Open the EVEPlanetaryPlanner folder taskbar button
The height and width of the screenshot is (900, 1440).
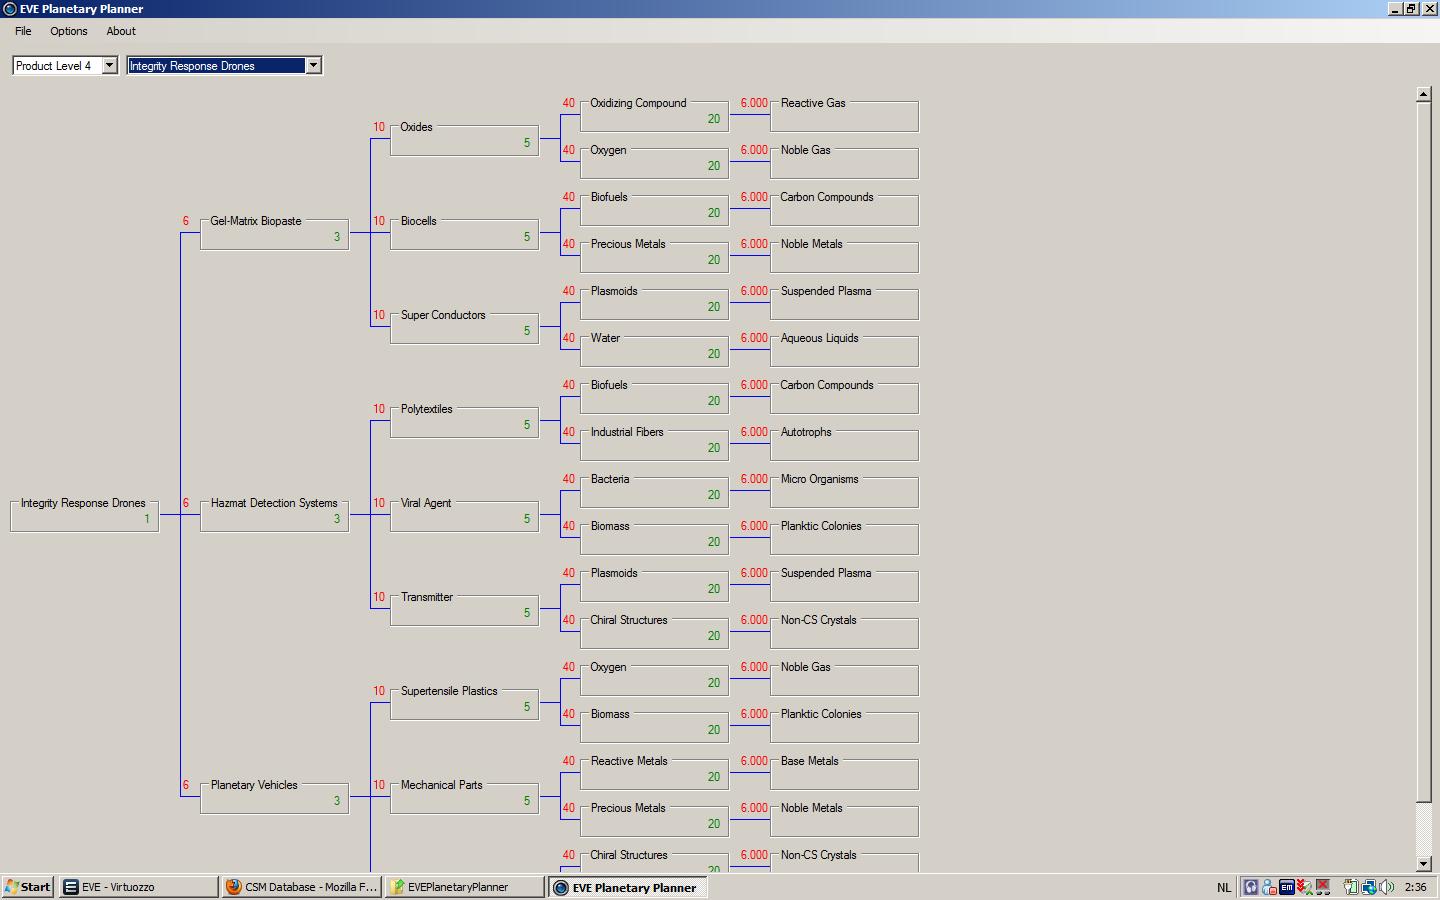click(464, 887)
